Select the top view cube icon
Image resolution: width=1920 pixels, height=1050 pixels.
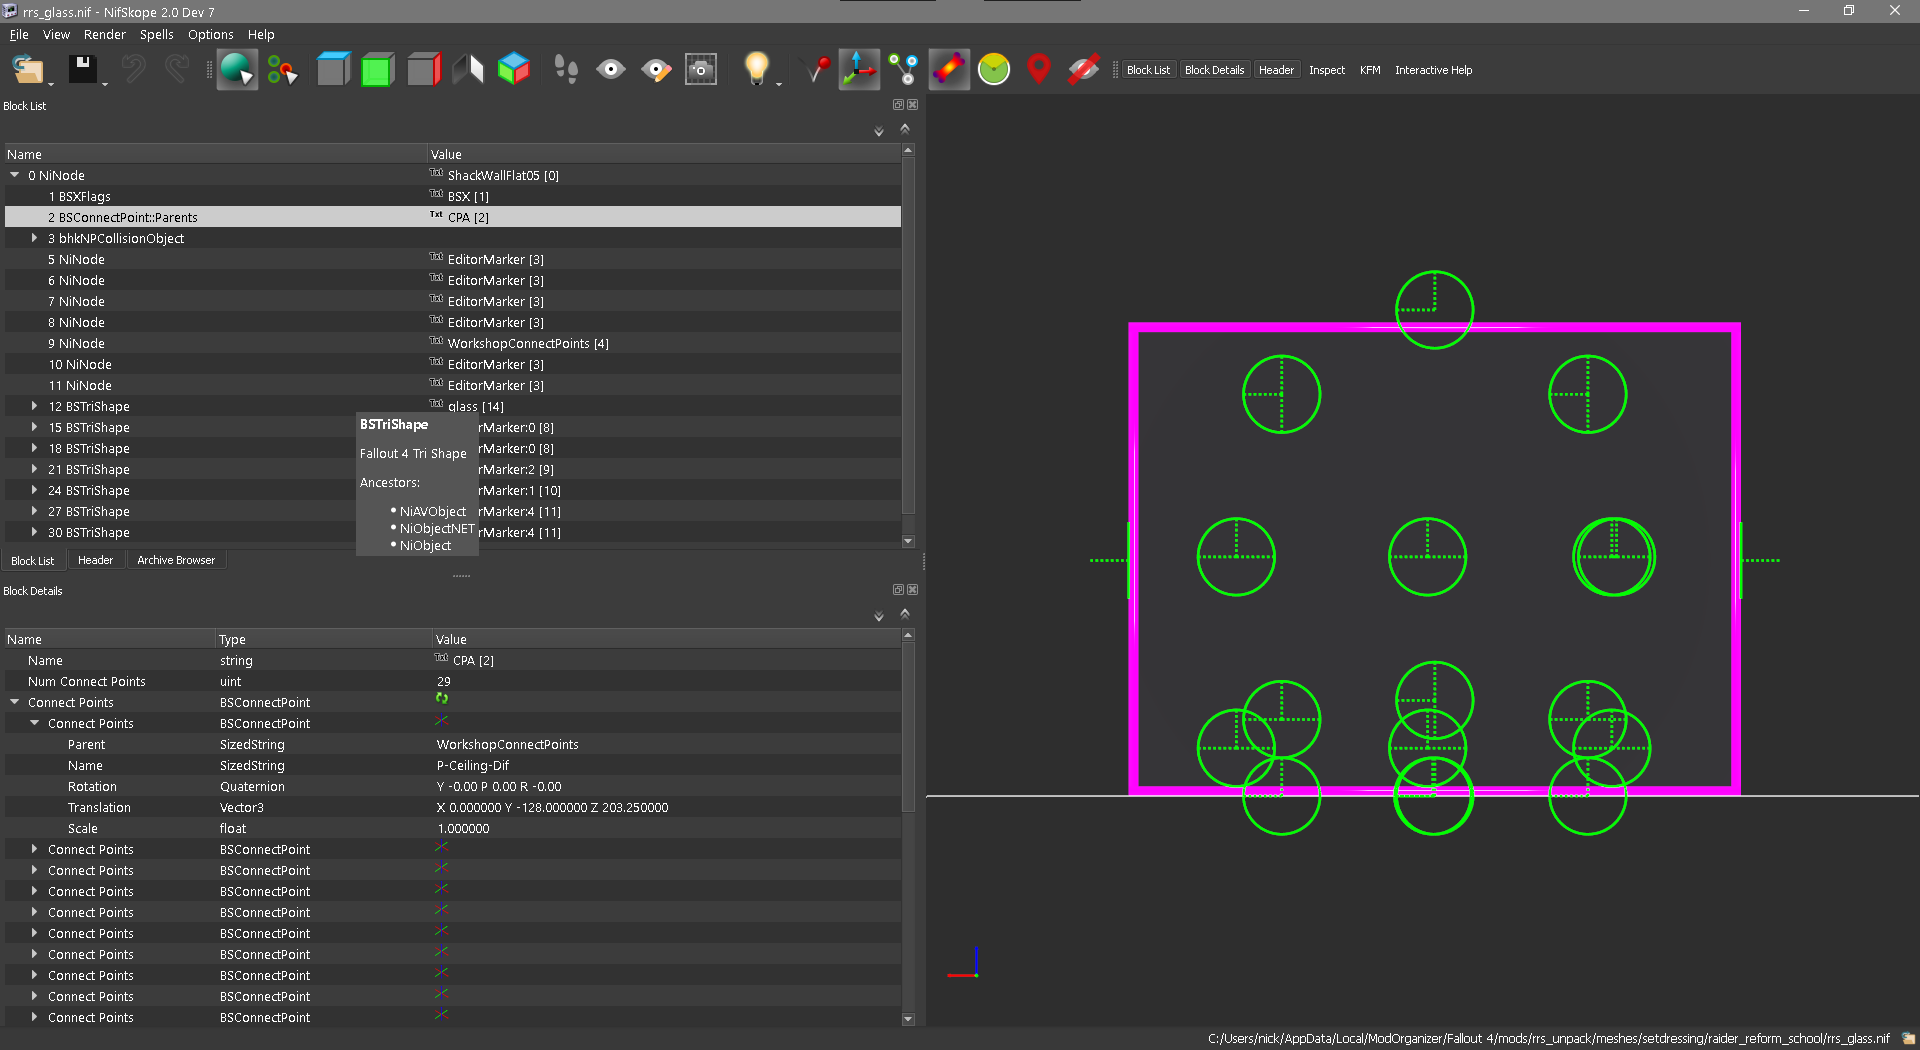(333, 69)
